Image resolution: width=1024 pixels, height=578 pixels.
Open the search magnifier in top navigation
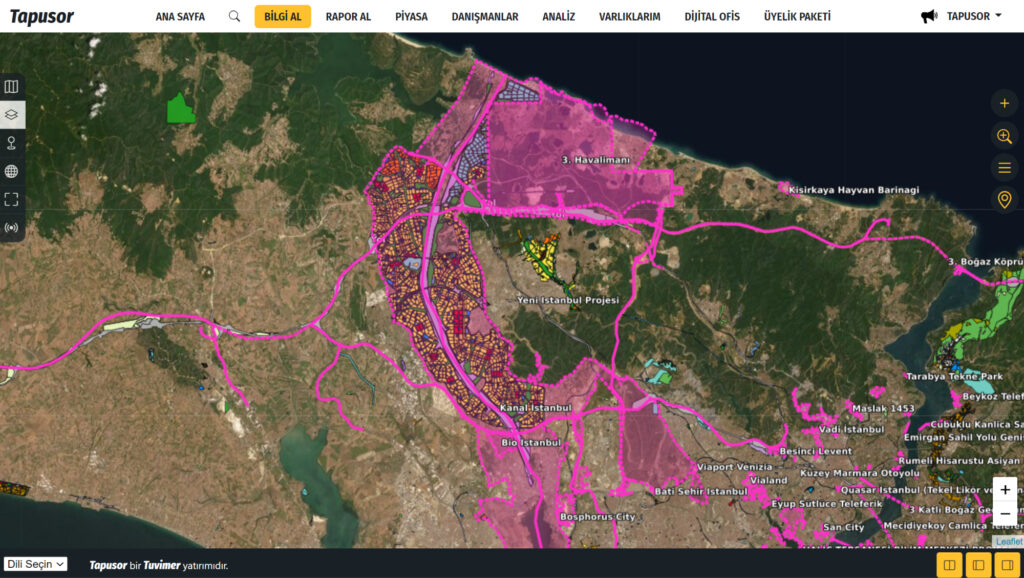tap(234, 16)
